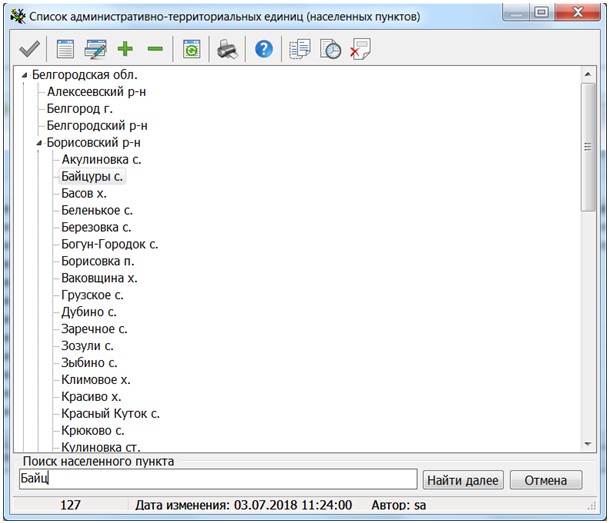Refresh the list with green refresh icon
The image size is (609, 523).
[x=191, y=49]
